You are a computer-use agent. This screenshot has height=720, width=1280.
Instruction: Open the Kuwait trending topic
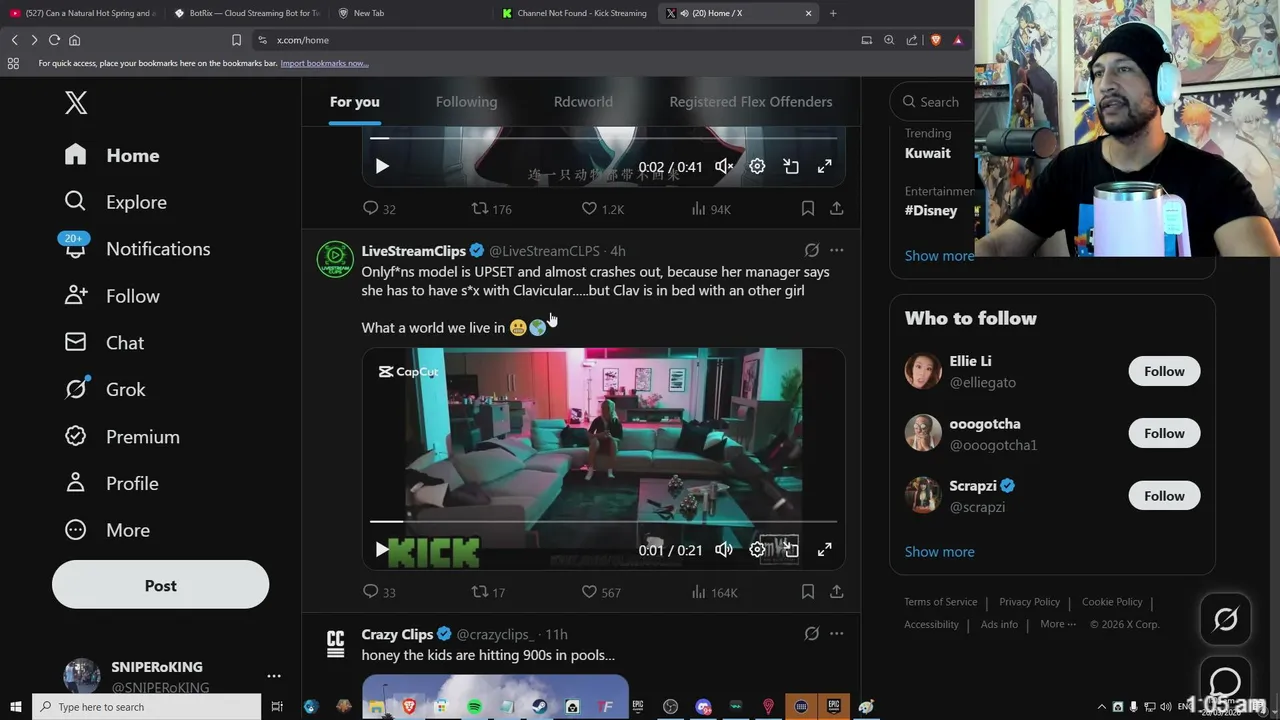(927, 153)
